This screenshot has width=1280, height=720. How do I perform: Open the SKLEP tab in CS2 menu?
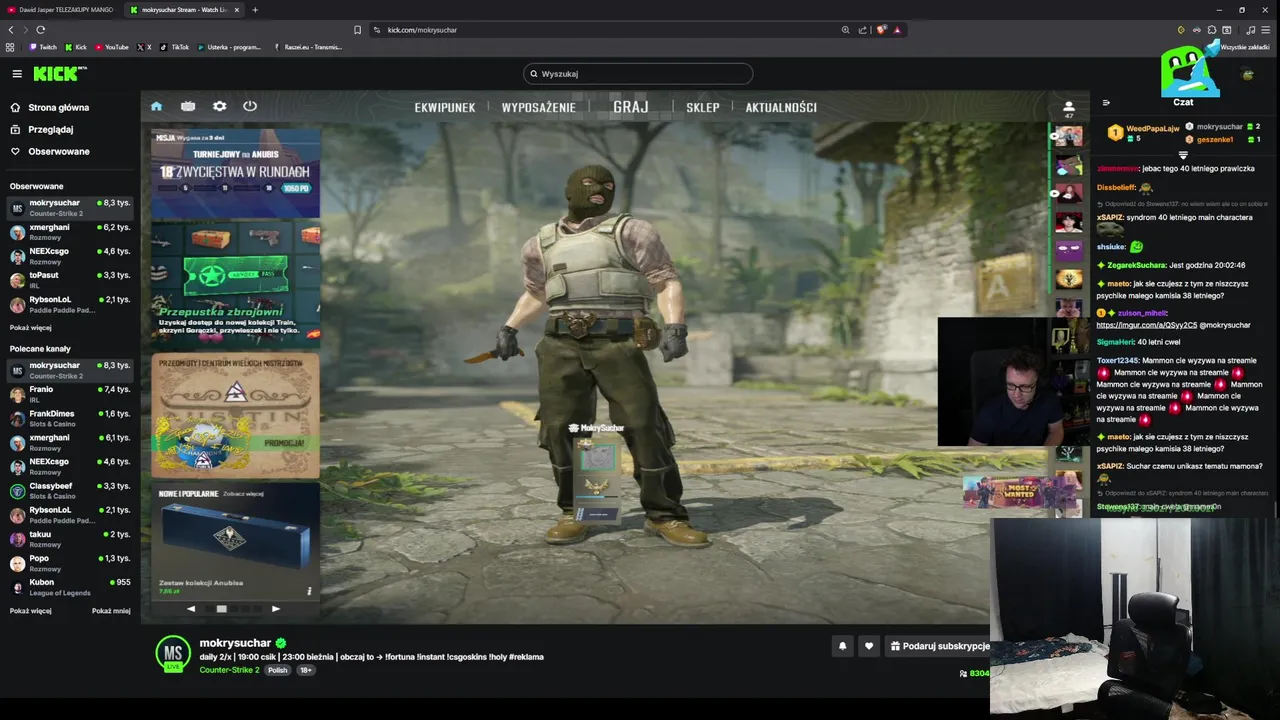point(703,107)
